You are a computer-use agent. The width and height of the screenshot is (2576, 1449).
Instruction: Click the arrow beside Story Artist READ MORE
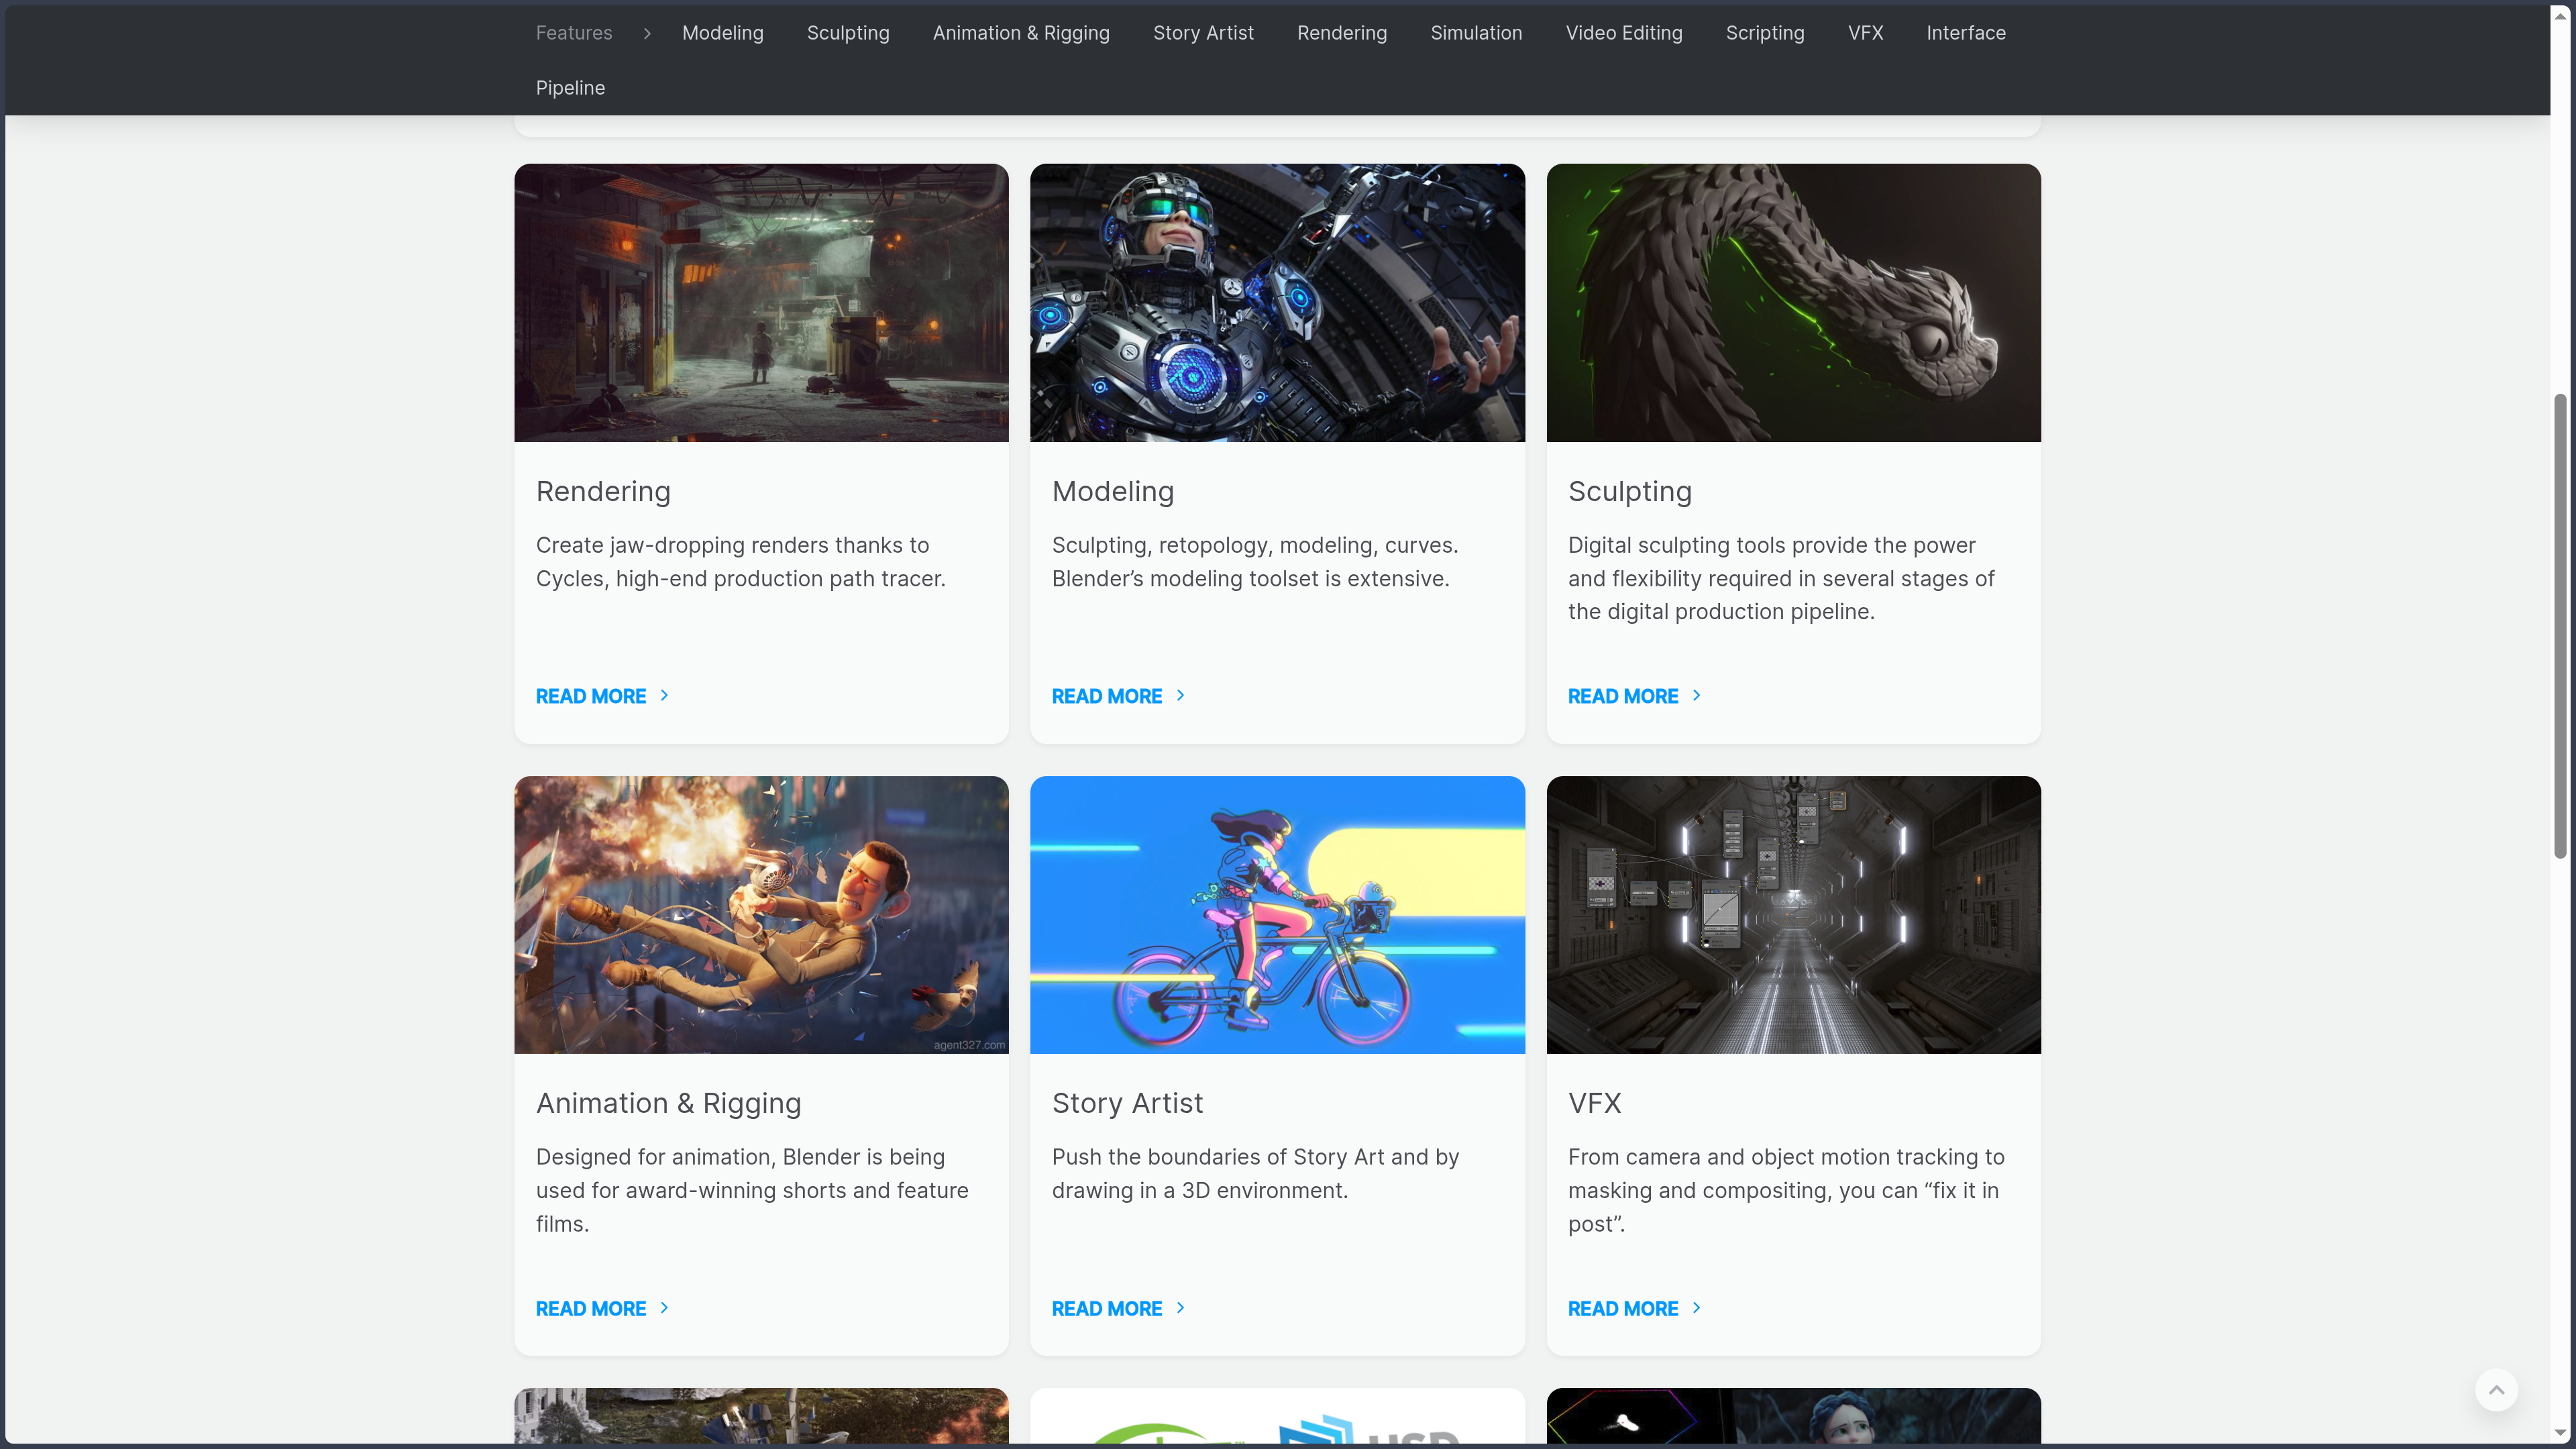(x=1180, y=1308)
